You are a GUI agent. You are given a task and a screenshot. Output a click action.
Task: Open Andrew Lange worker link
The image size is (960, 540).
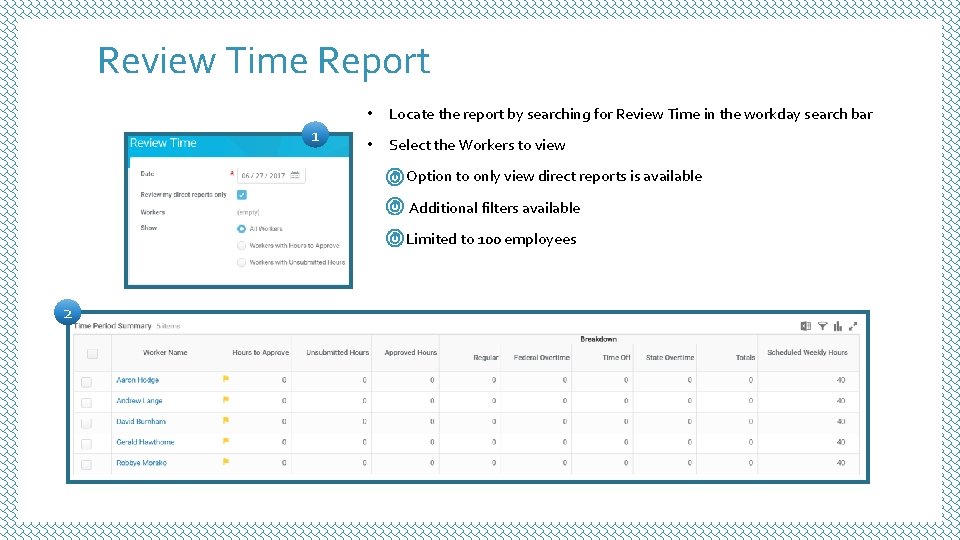pyautogui.click(x=140, y=401)
